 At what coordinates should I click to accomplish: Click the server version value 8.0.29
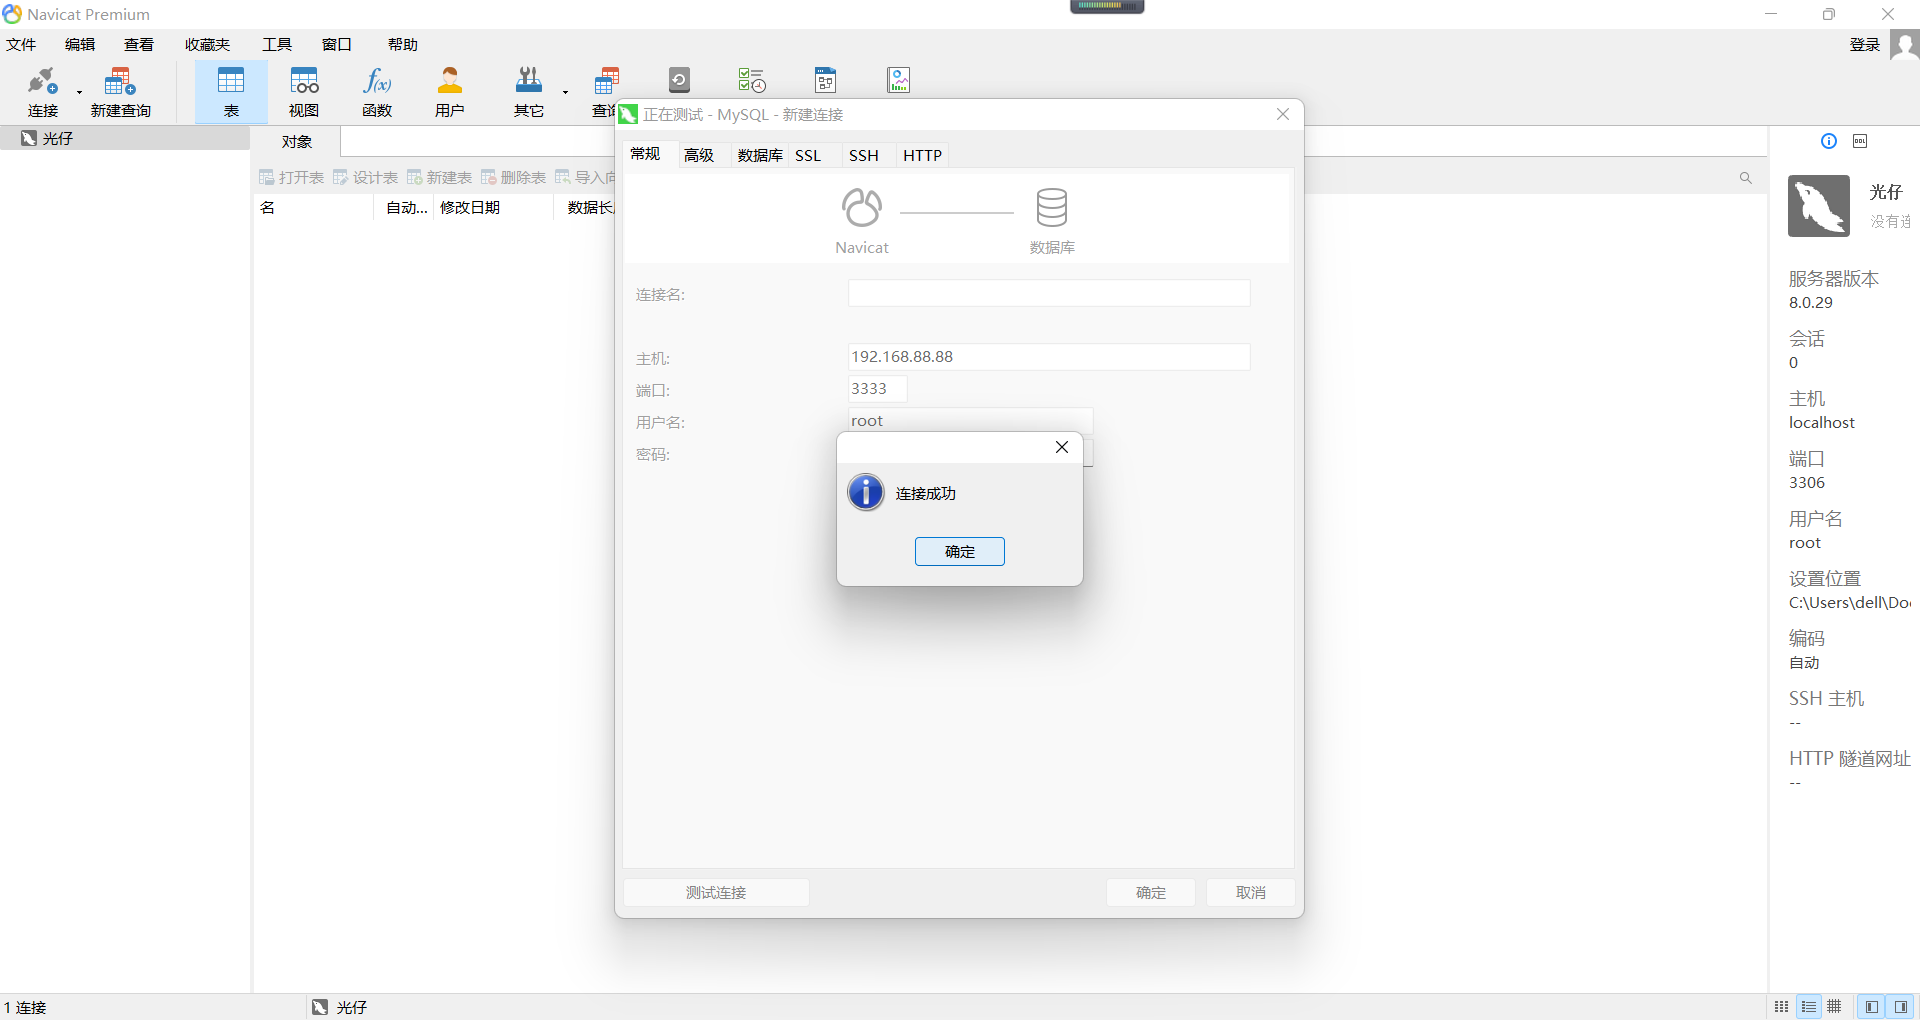point(1811,303)
